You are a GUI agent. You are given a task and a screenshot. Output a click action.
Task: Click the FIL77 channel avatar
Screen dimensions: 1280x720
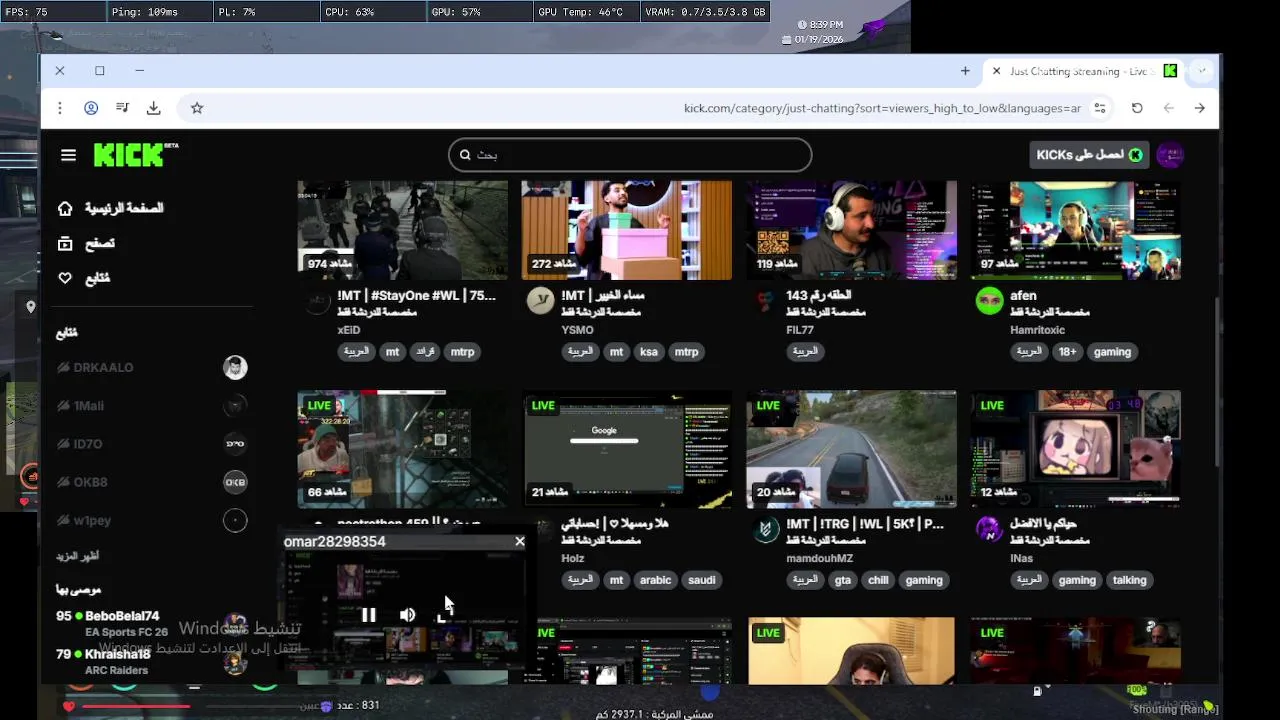(765, 301)
